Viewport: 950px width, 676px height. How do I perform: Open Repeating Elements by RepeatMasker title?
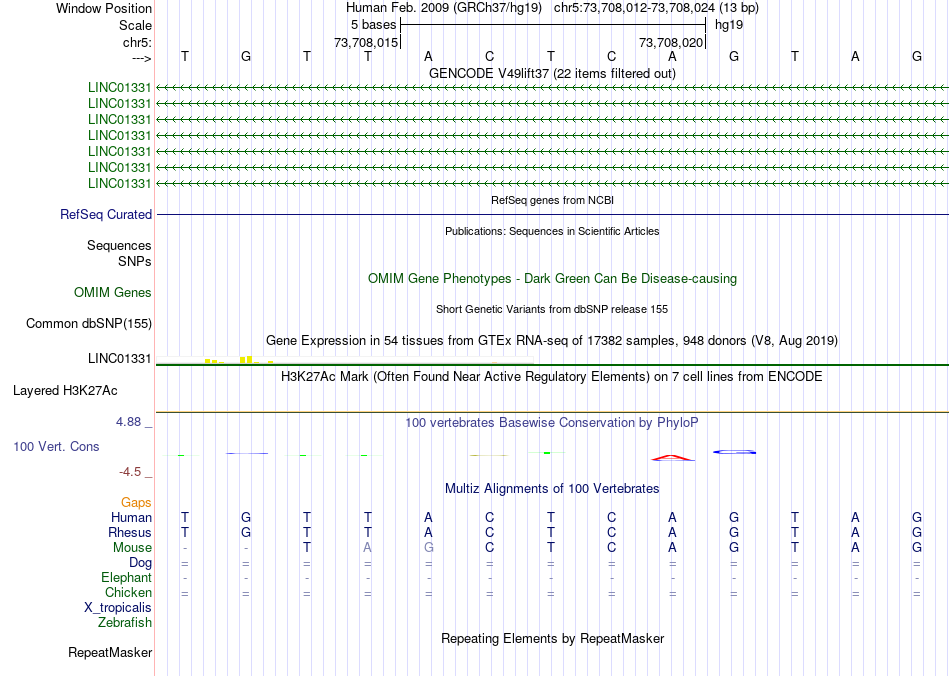(552, 639)
